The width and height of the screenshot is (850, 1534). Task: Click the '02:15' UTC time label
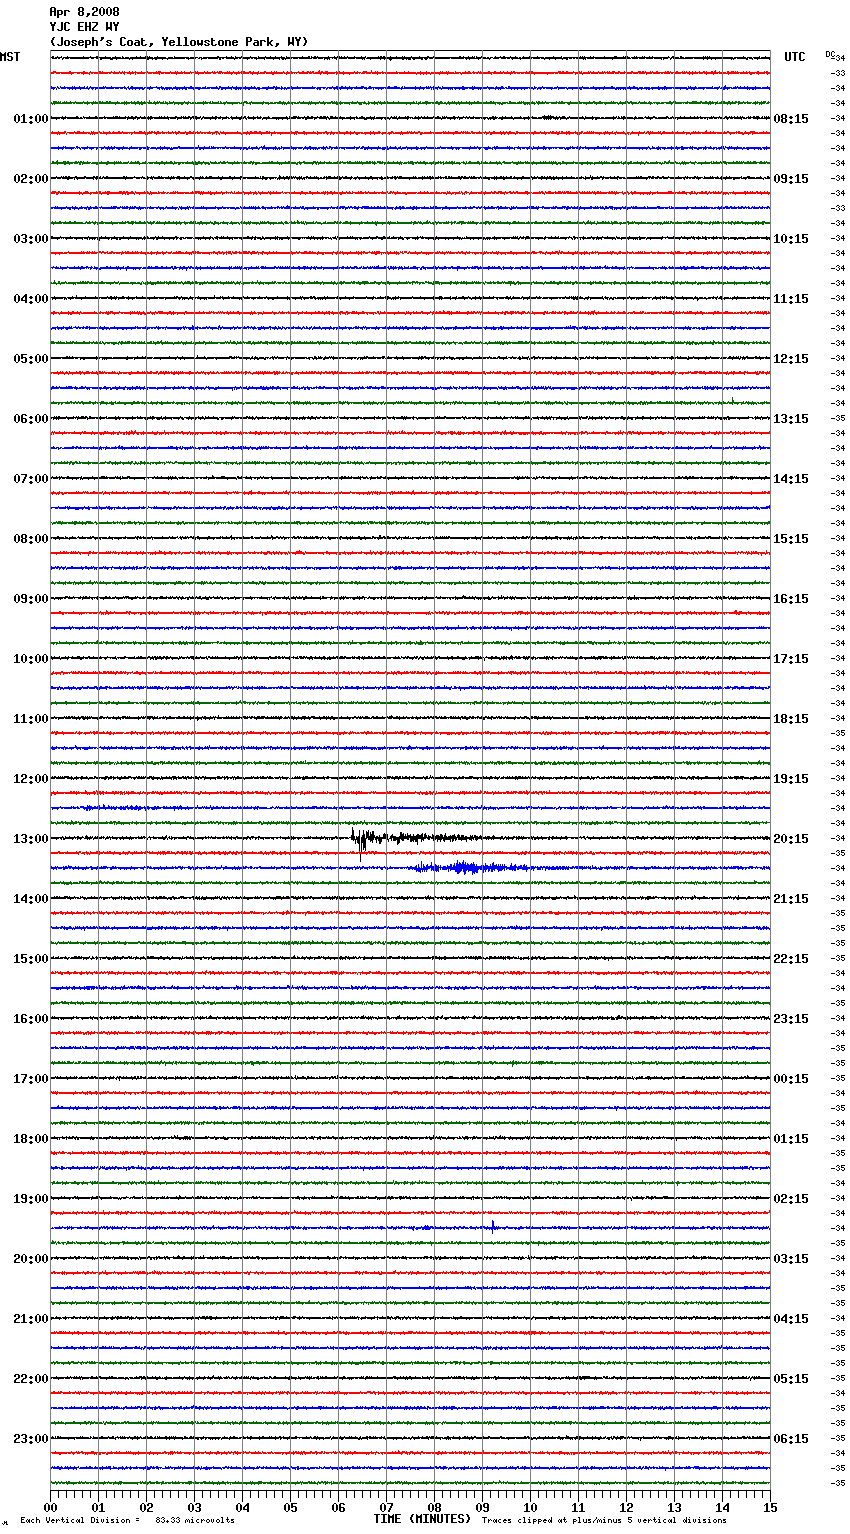click(x=791, y=1199)
